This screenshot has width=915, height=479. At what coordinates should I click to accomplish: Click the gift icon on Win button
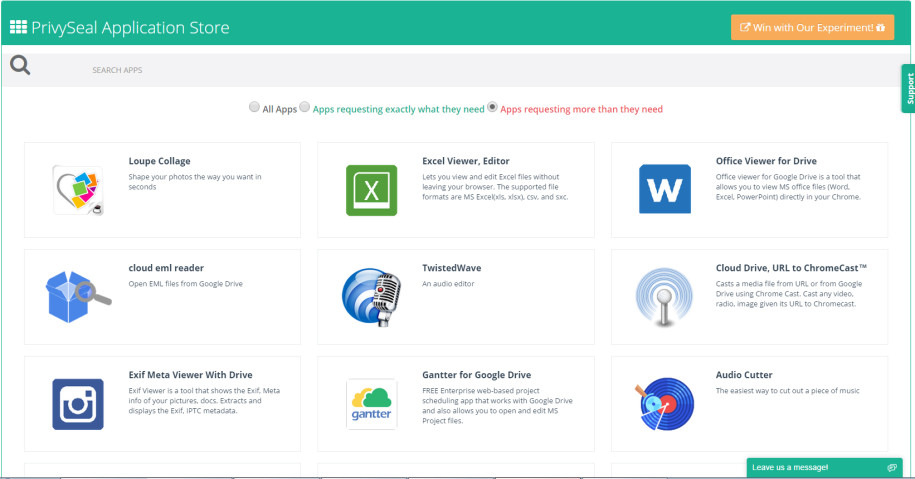click(x=881, y=27)
